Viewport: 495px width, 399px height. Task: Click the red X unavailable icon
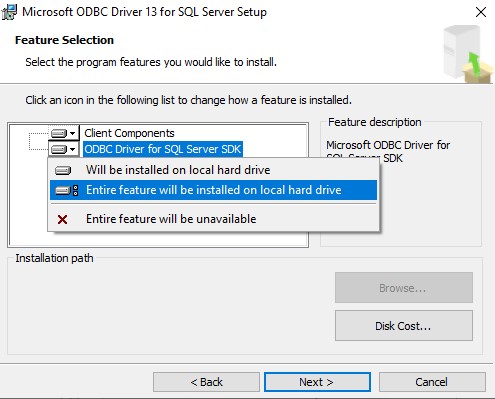pyautogui.click(x=62, y=219)
